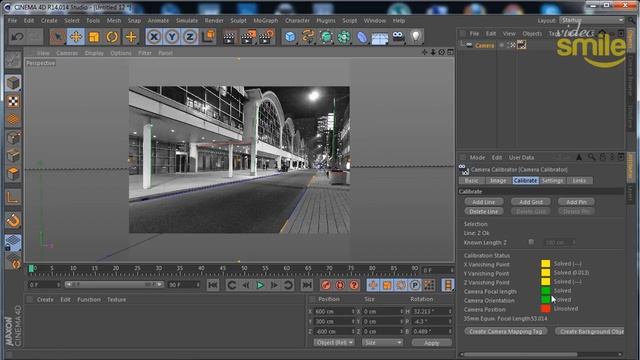Toggle the Y axis lock

172,37
